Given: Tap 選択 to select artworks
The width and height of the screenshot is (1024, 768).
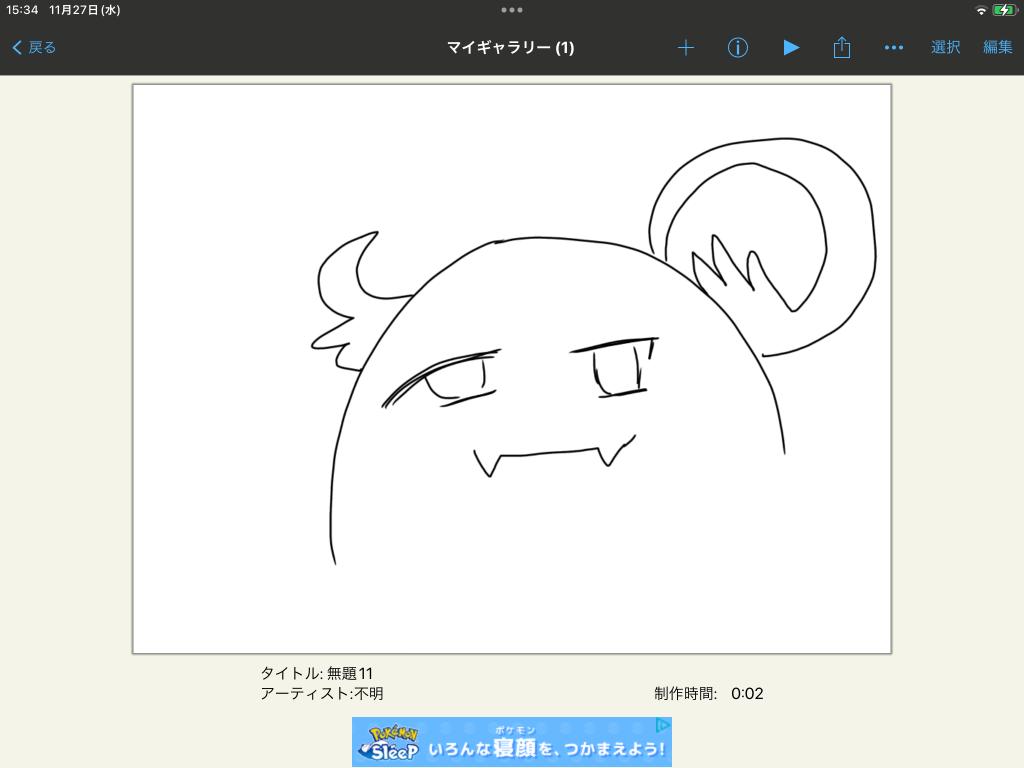Looking at the screenshot, I should pos(945,47).
